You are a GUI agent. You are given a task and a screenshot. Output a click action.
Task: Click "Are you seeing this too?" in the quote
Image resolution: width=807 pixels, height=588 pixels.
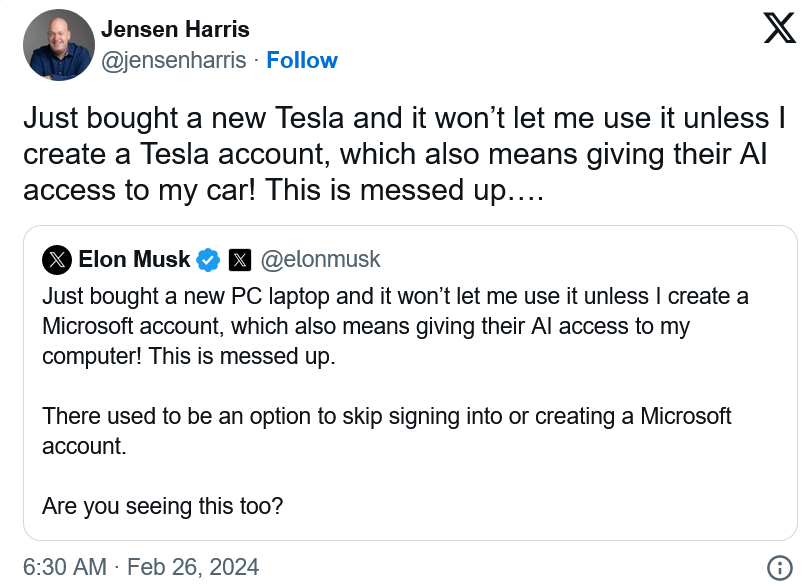(162, 506)
